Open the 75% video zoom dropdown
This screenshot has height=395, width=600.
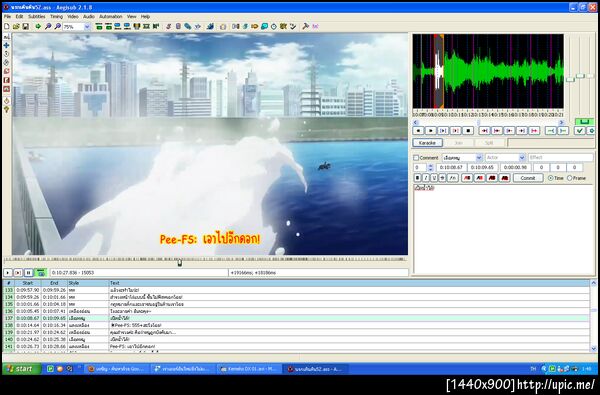click(x=87, y=27)
